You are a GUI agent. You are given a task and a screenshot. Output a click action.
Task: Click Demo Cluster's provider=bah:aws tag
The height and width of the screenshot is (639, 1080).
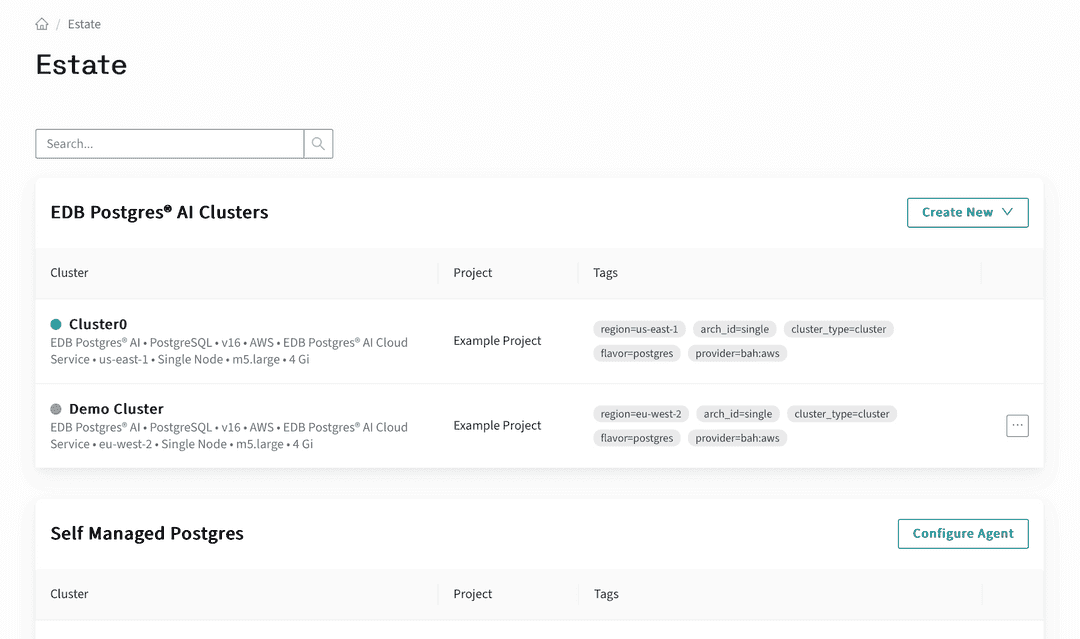[737, 438]
